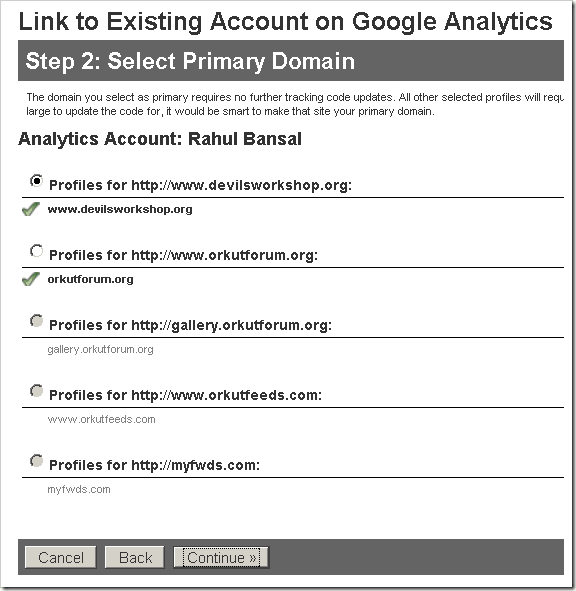Click the green checkmark beside www.devilsworkshop.org
576x591 pixels.
pyautogui.click(x=31, y=209)
